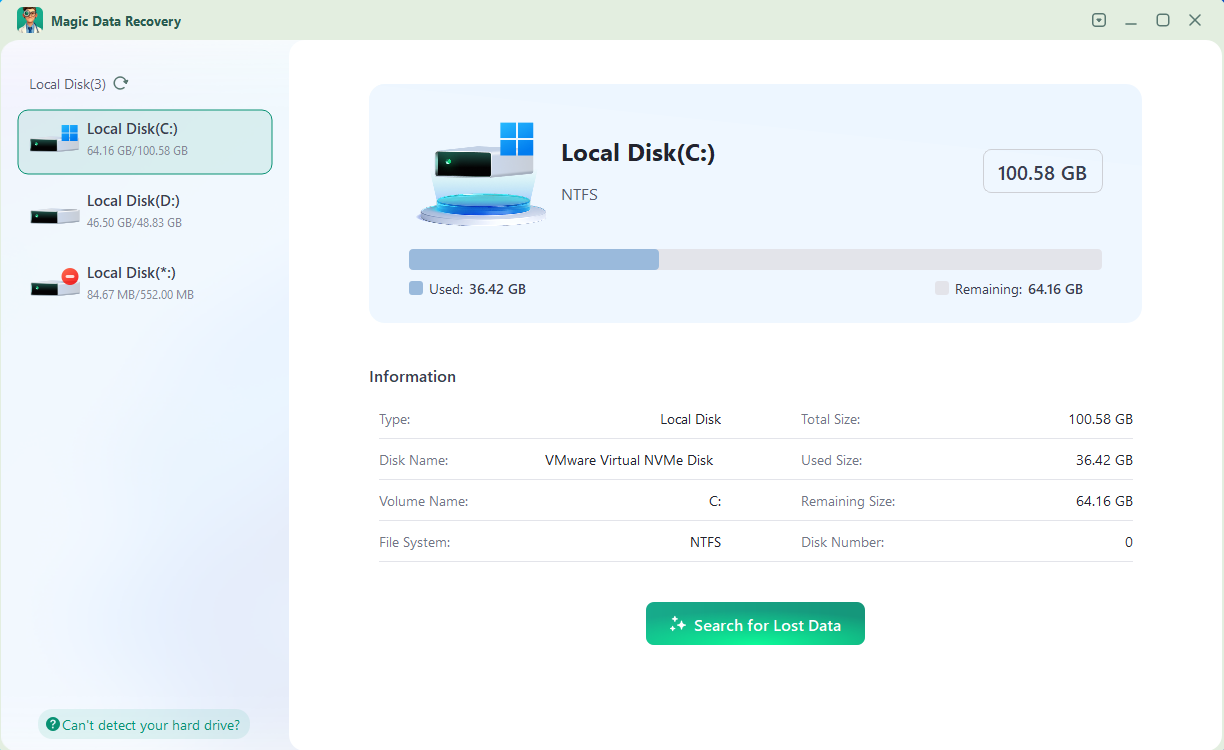
Task: Open the "Can't detect your hard drive?" link
Action: (x=144, y=725)
